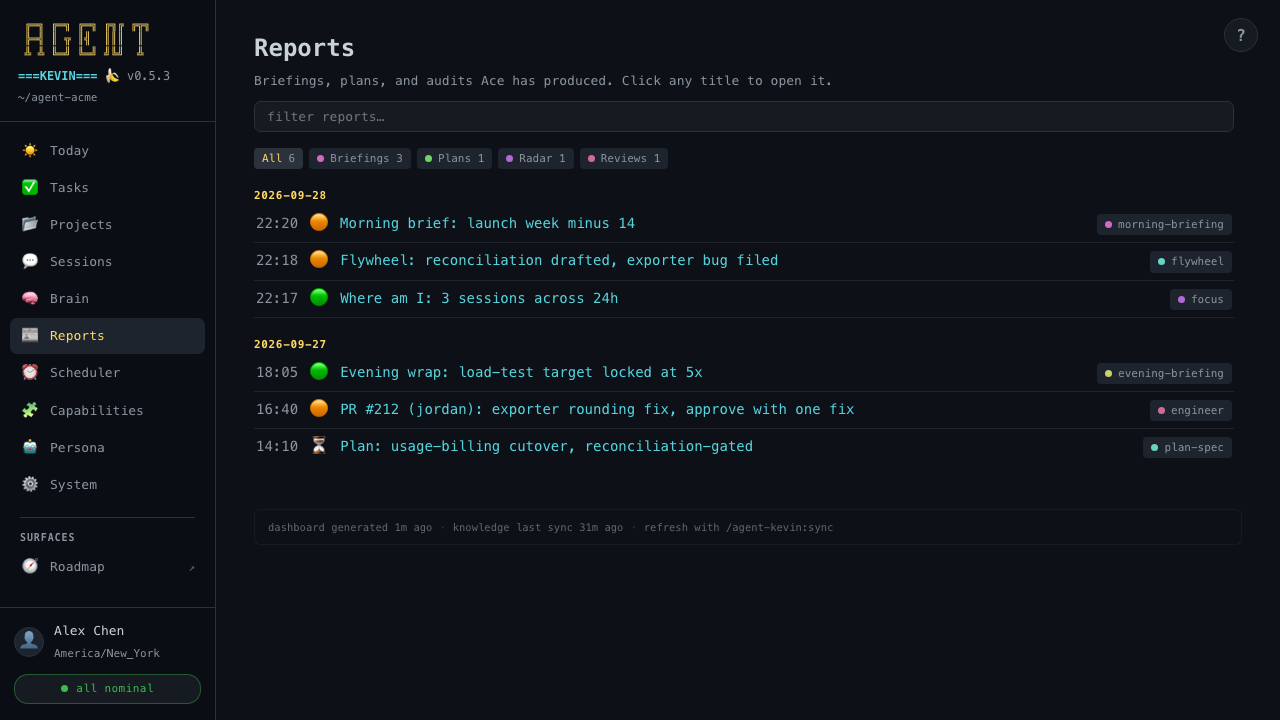1280x720 pixels.
Task: Open the Tasks section
Action: click(x=107, y=187)
